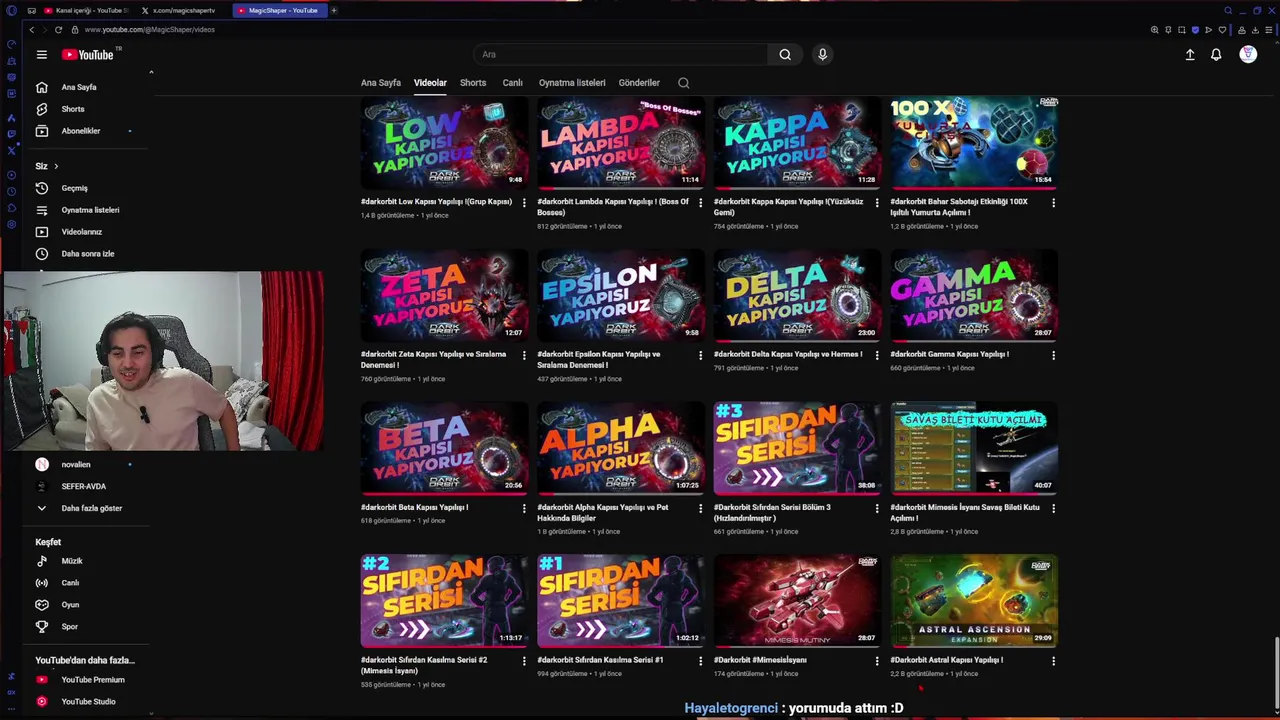Open the notifications bell
1280x720 pixels.
point(1216,55)
